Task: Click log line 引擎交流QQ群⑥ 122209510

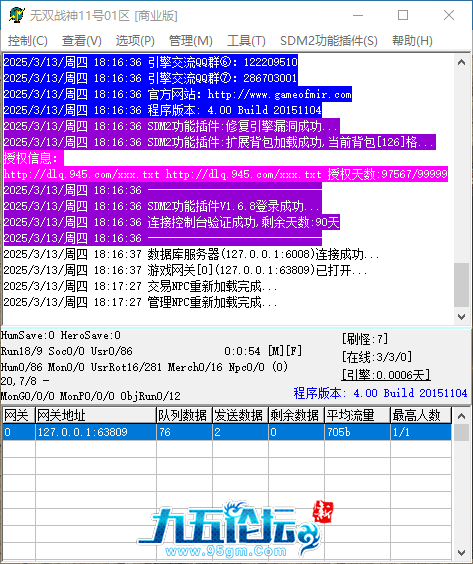Action: pos(151,62)
